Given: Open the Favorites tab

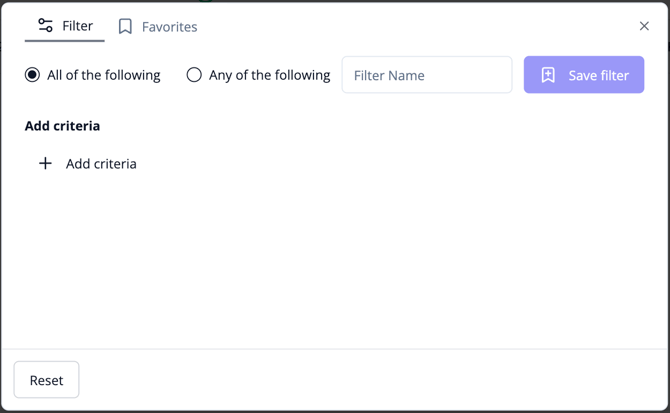Looking at the screenshot, I should click(158, 27).
